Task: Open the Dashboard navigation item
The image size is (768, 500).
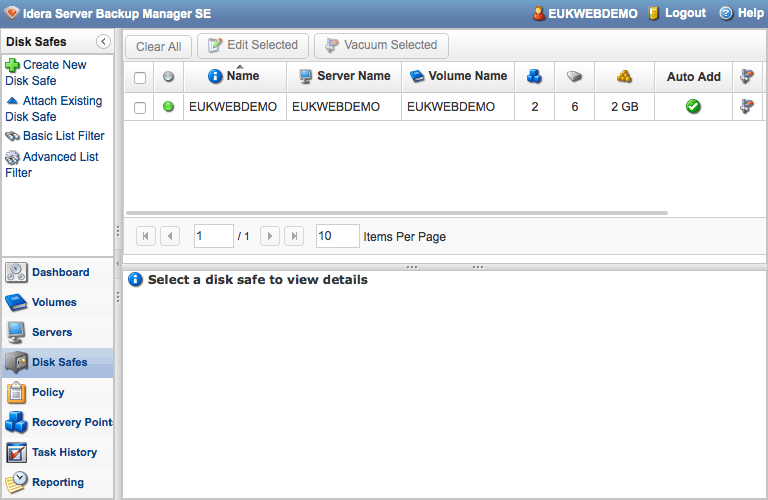Action: tap(58, 272)
